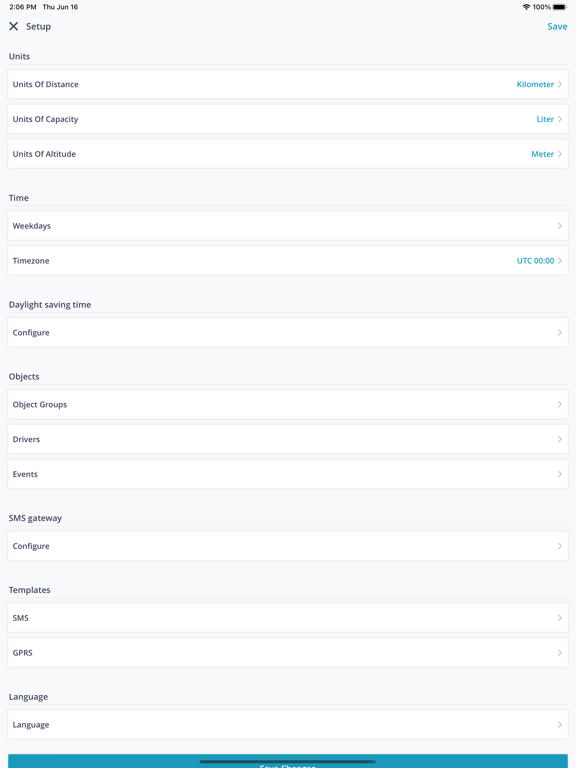The width and height of the screenshot is (576, 768).
Task: Tap Save in the top right corner
Action: tap(557, 26)
